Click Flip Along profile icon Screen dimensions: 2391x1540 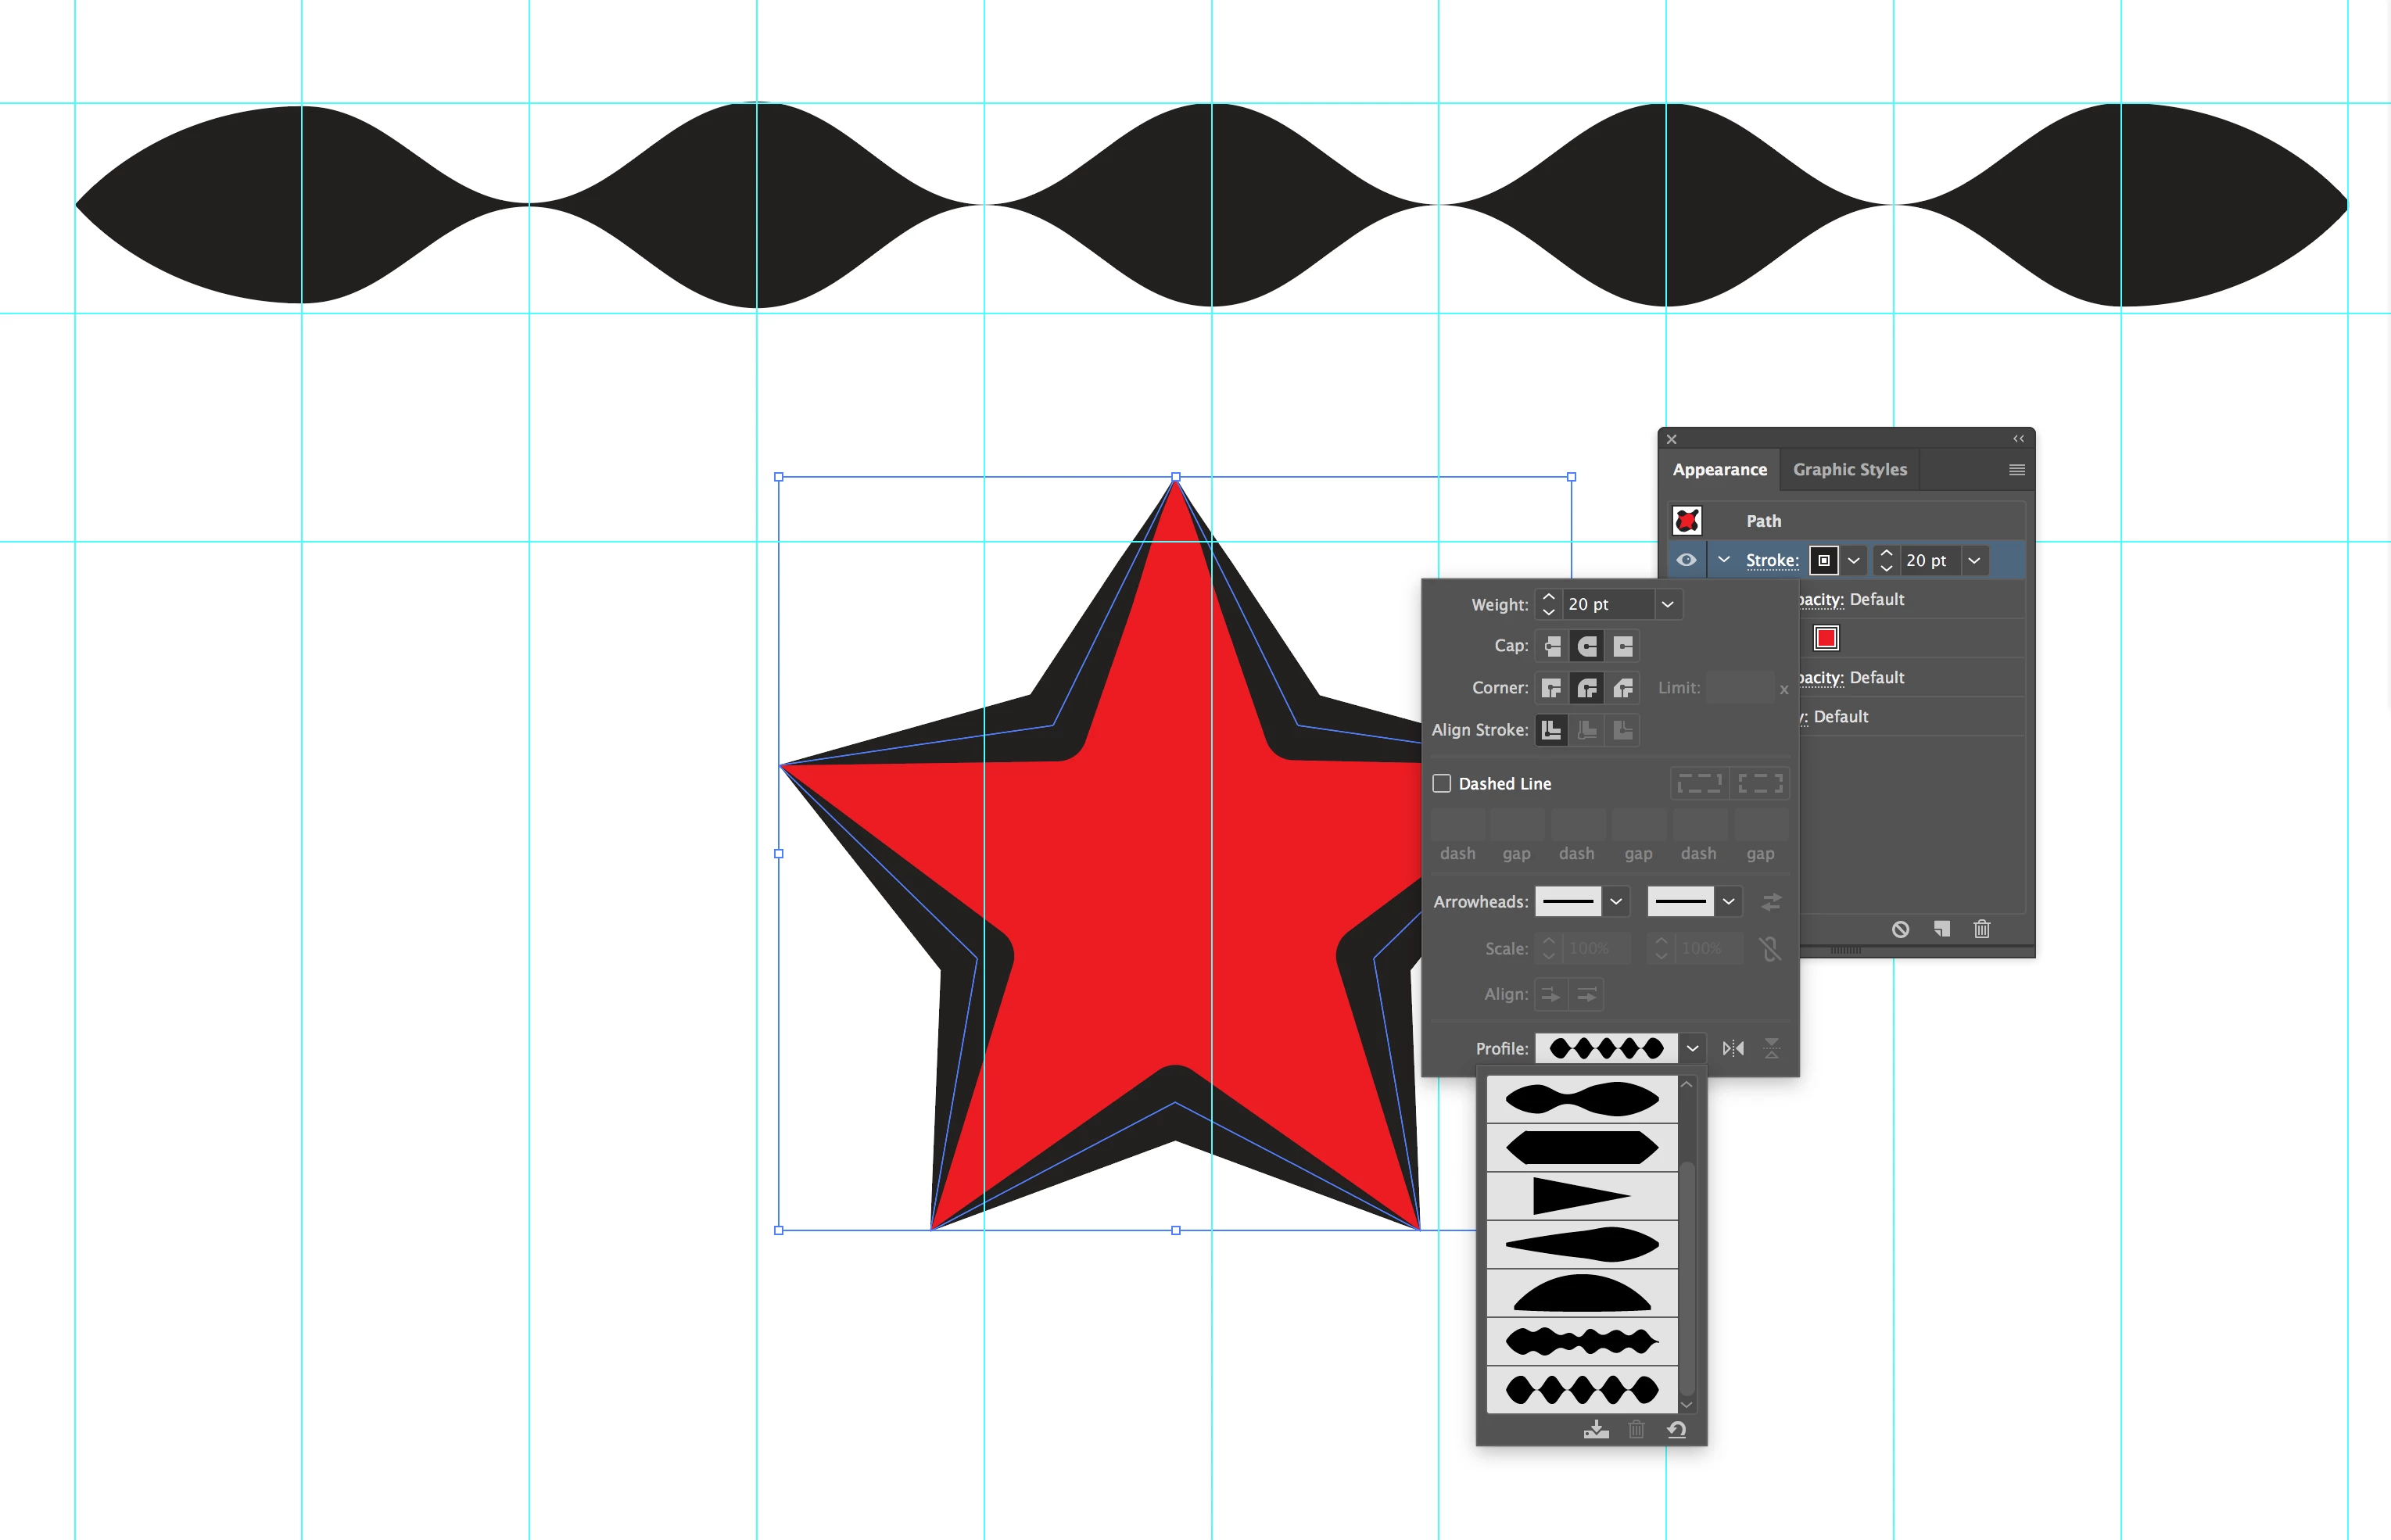click(1733, 1048)
